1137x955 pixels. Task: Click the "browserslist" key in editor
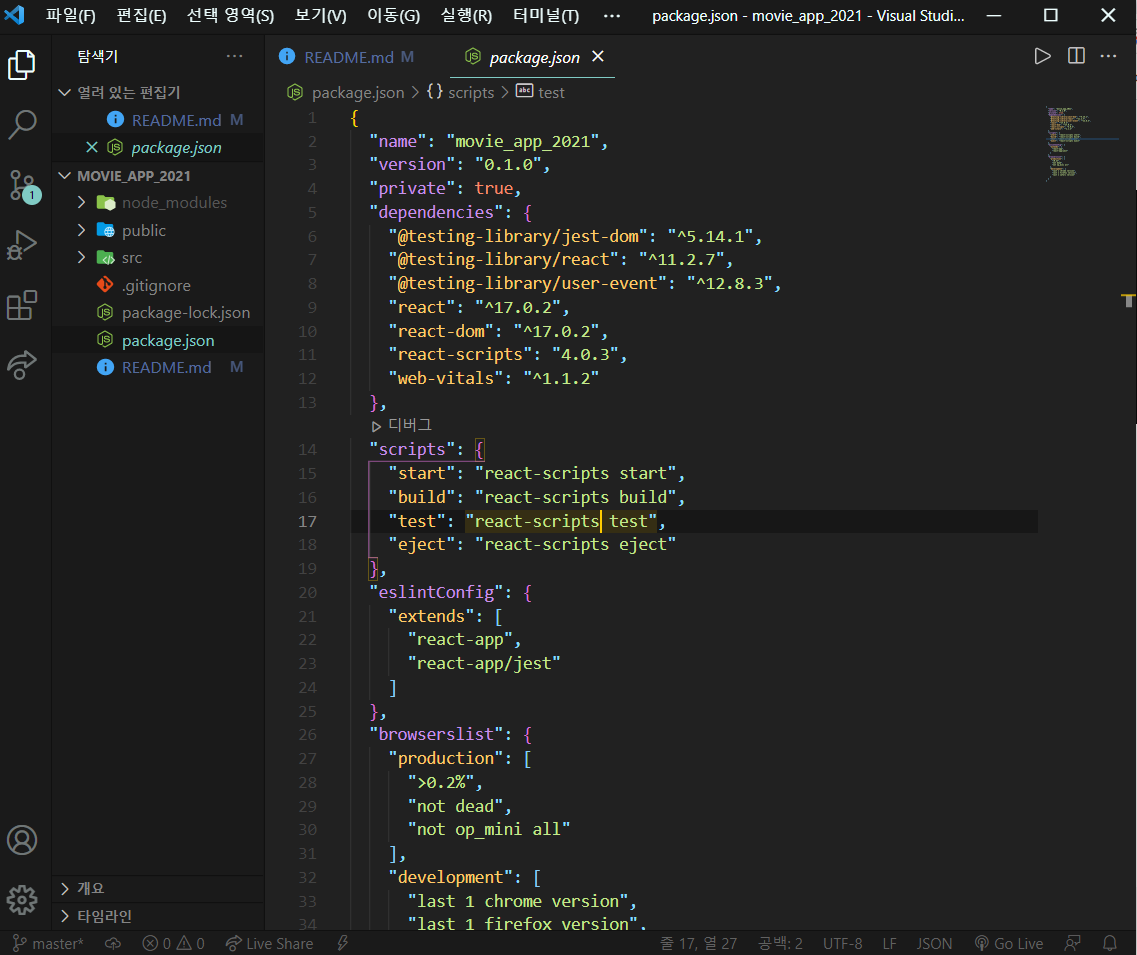coord(437,735)
